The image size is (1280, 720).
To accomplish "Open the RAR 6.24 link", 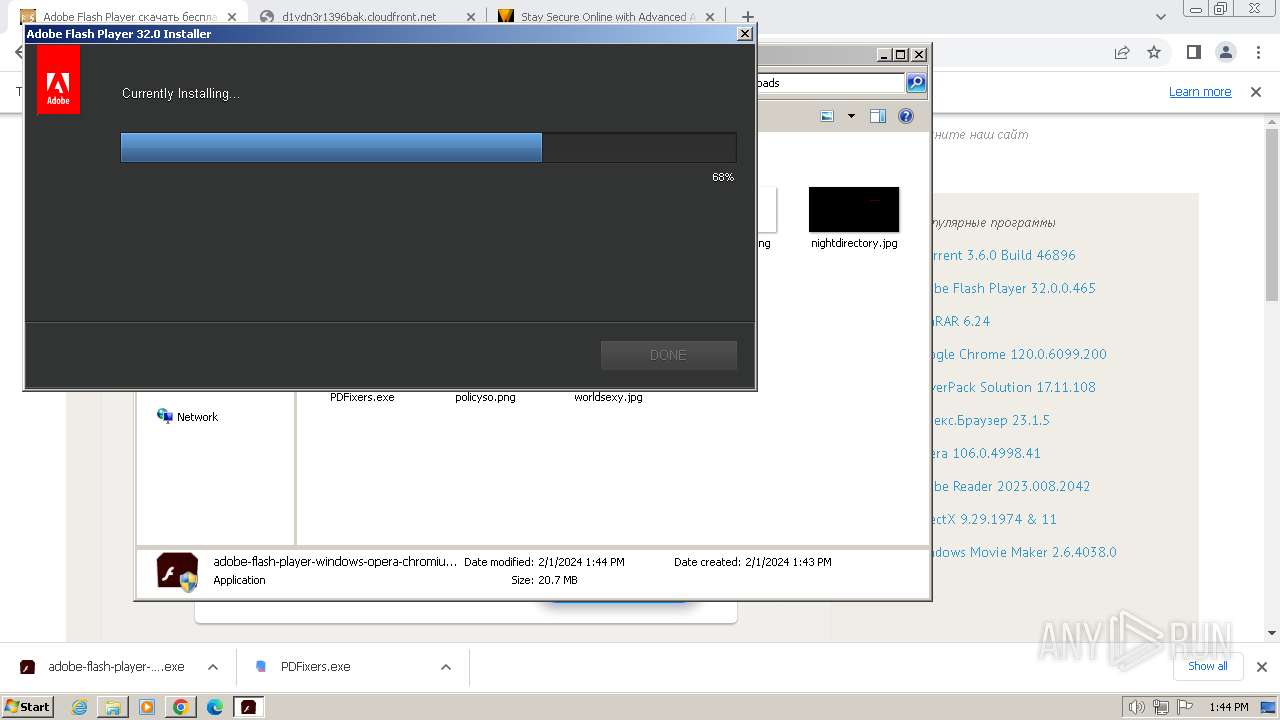I will tap(961, 321).
